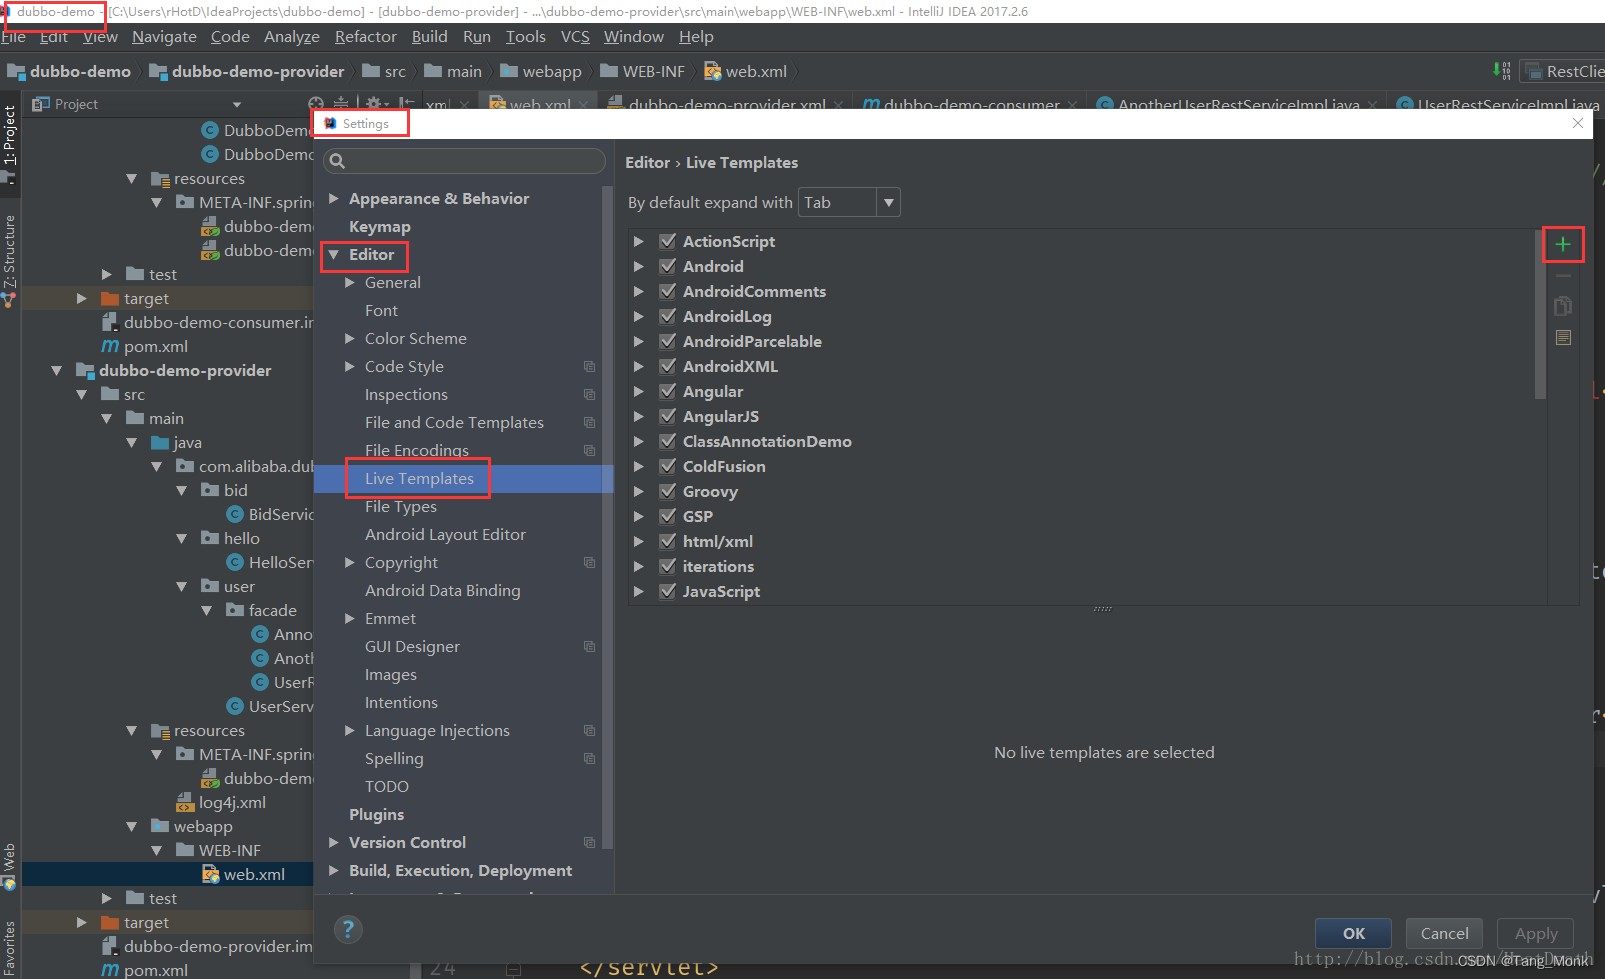The width and height of the screenshot is (1605, 979).
Task: Select the ColdFusion template group row
Action: [1082, 466]
